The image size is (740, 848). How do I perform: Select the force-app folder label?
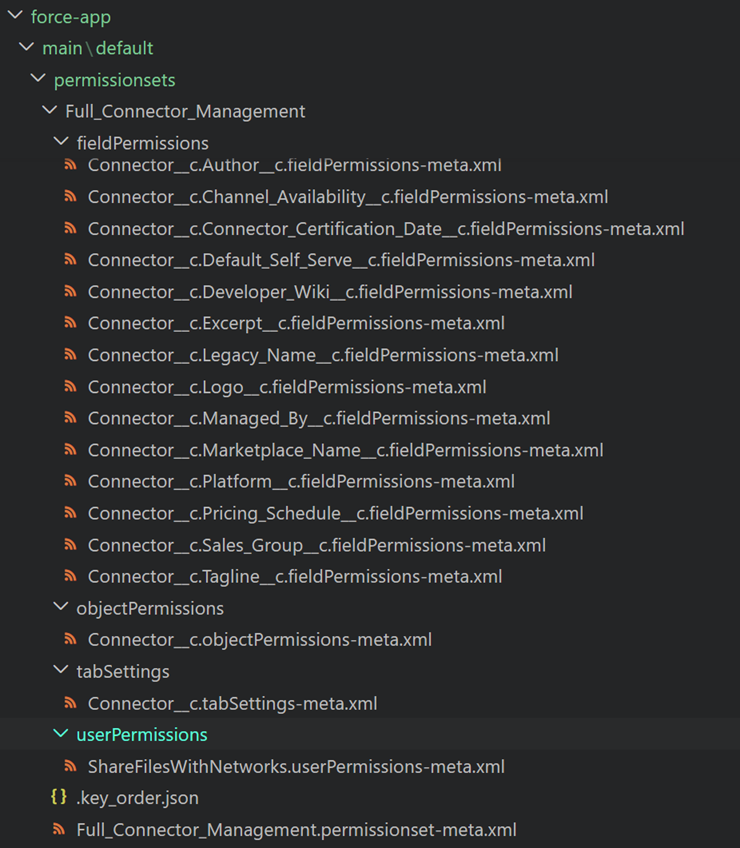tap(71, 17)
